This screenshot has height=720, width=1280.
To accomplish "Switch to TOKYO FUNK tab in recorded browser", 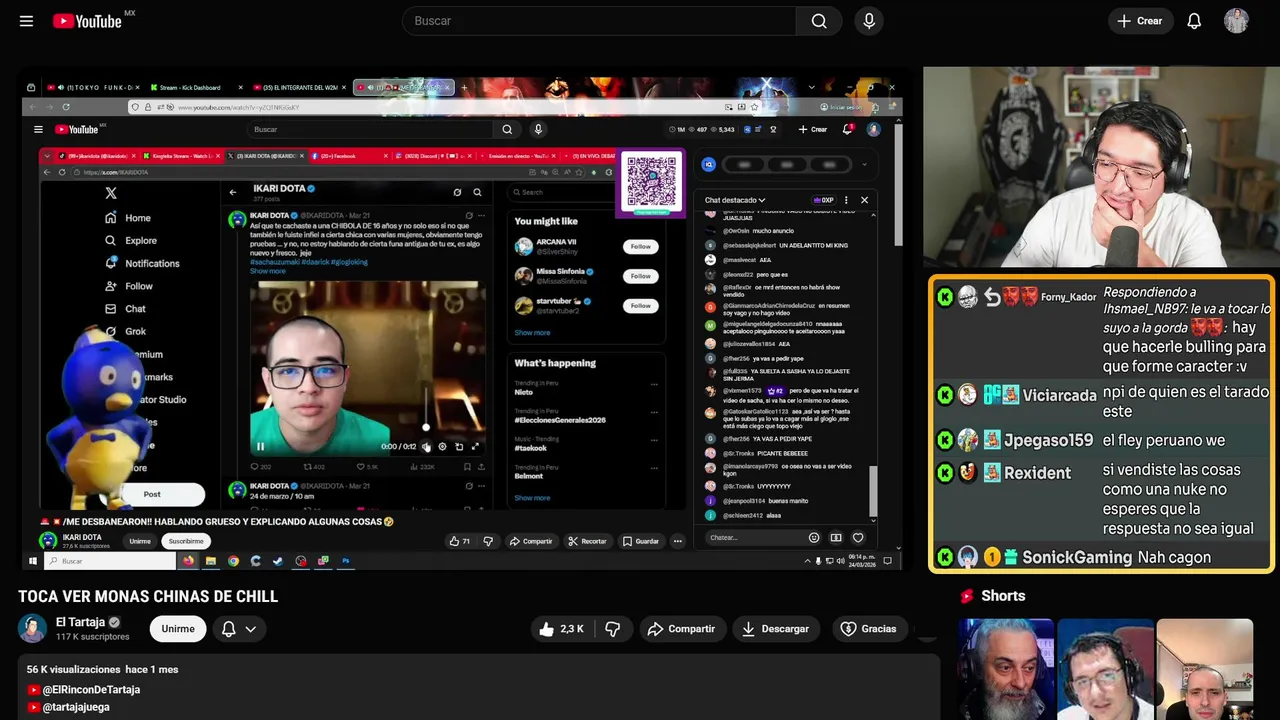I will point(92,88).
